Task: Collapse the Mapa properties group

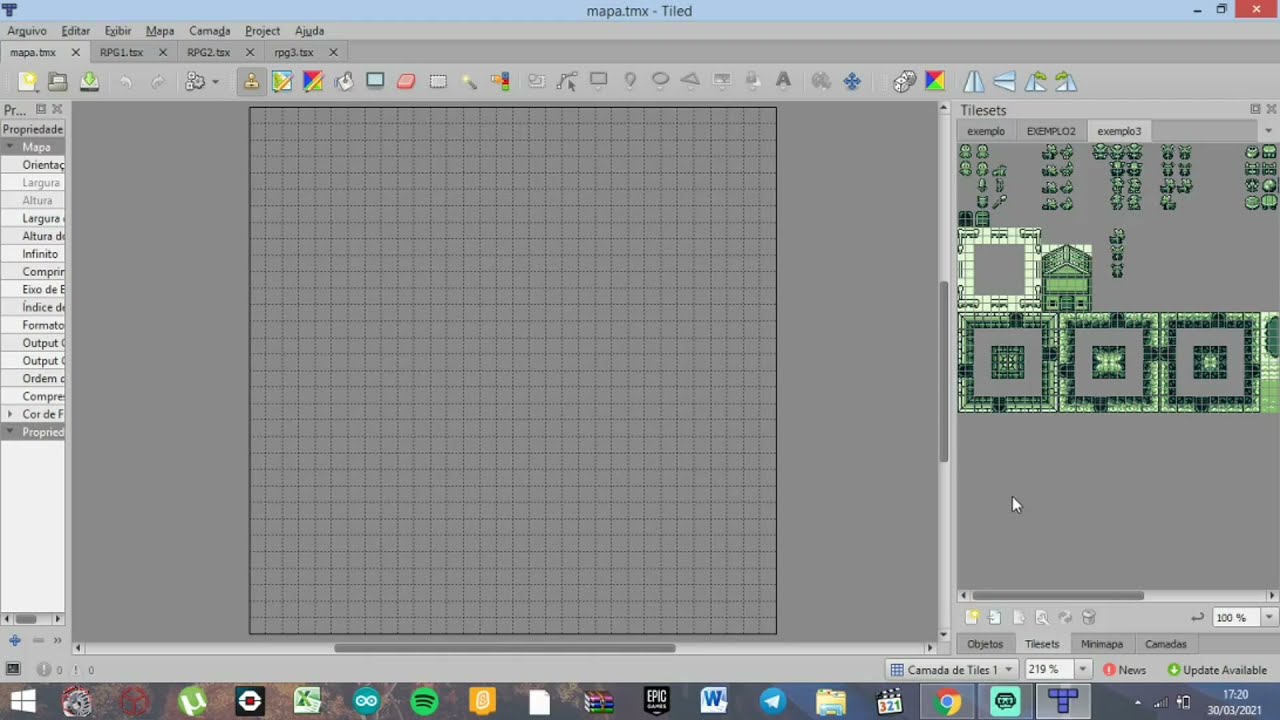Action: (9, 147)
